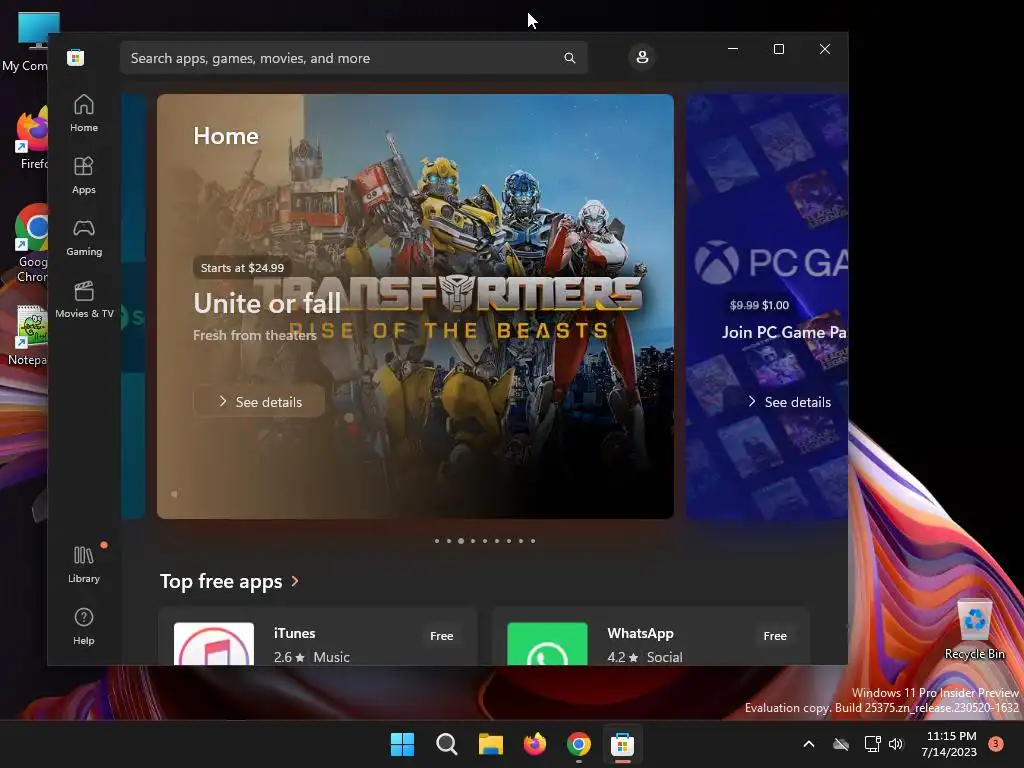Select the fourth carousel page dot
The image size is (1024, 768).
[473, 541]
